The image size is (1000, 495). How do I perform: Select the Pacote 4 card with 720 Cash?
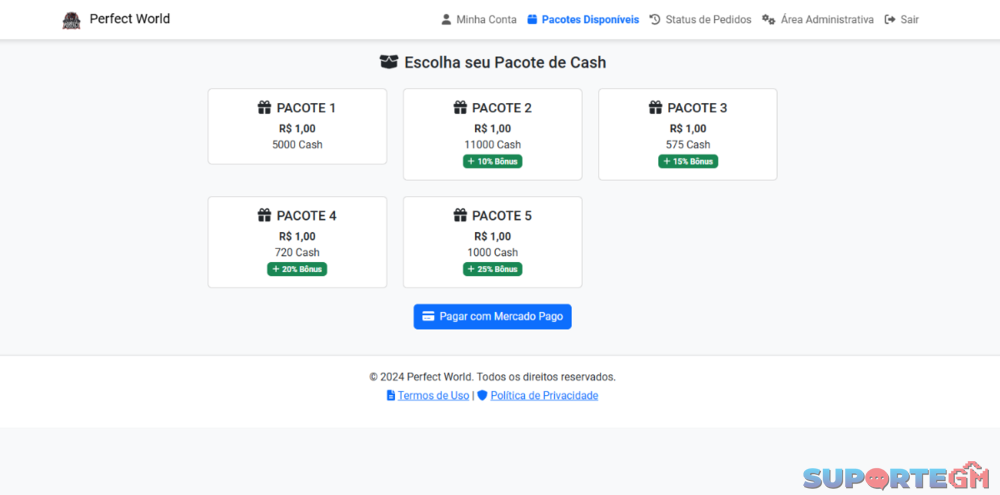pyautogui.click(x=297, y=242)
